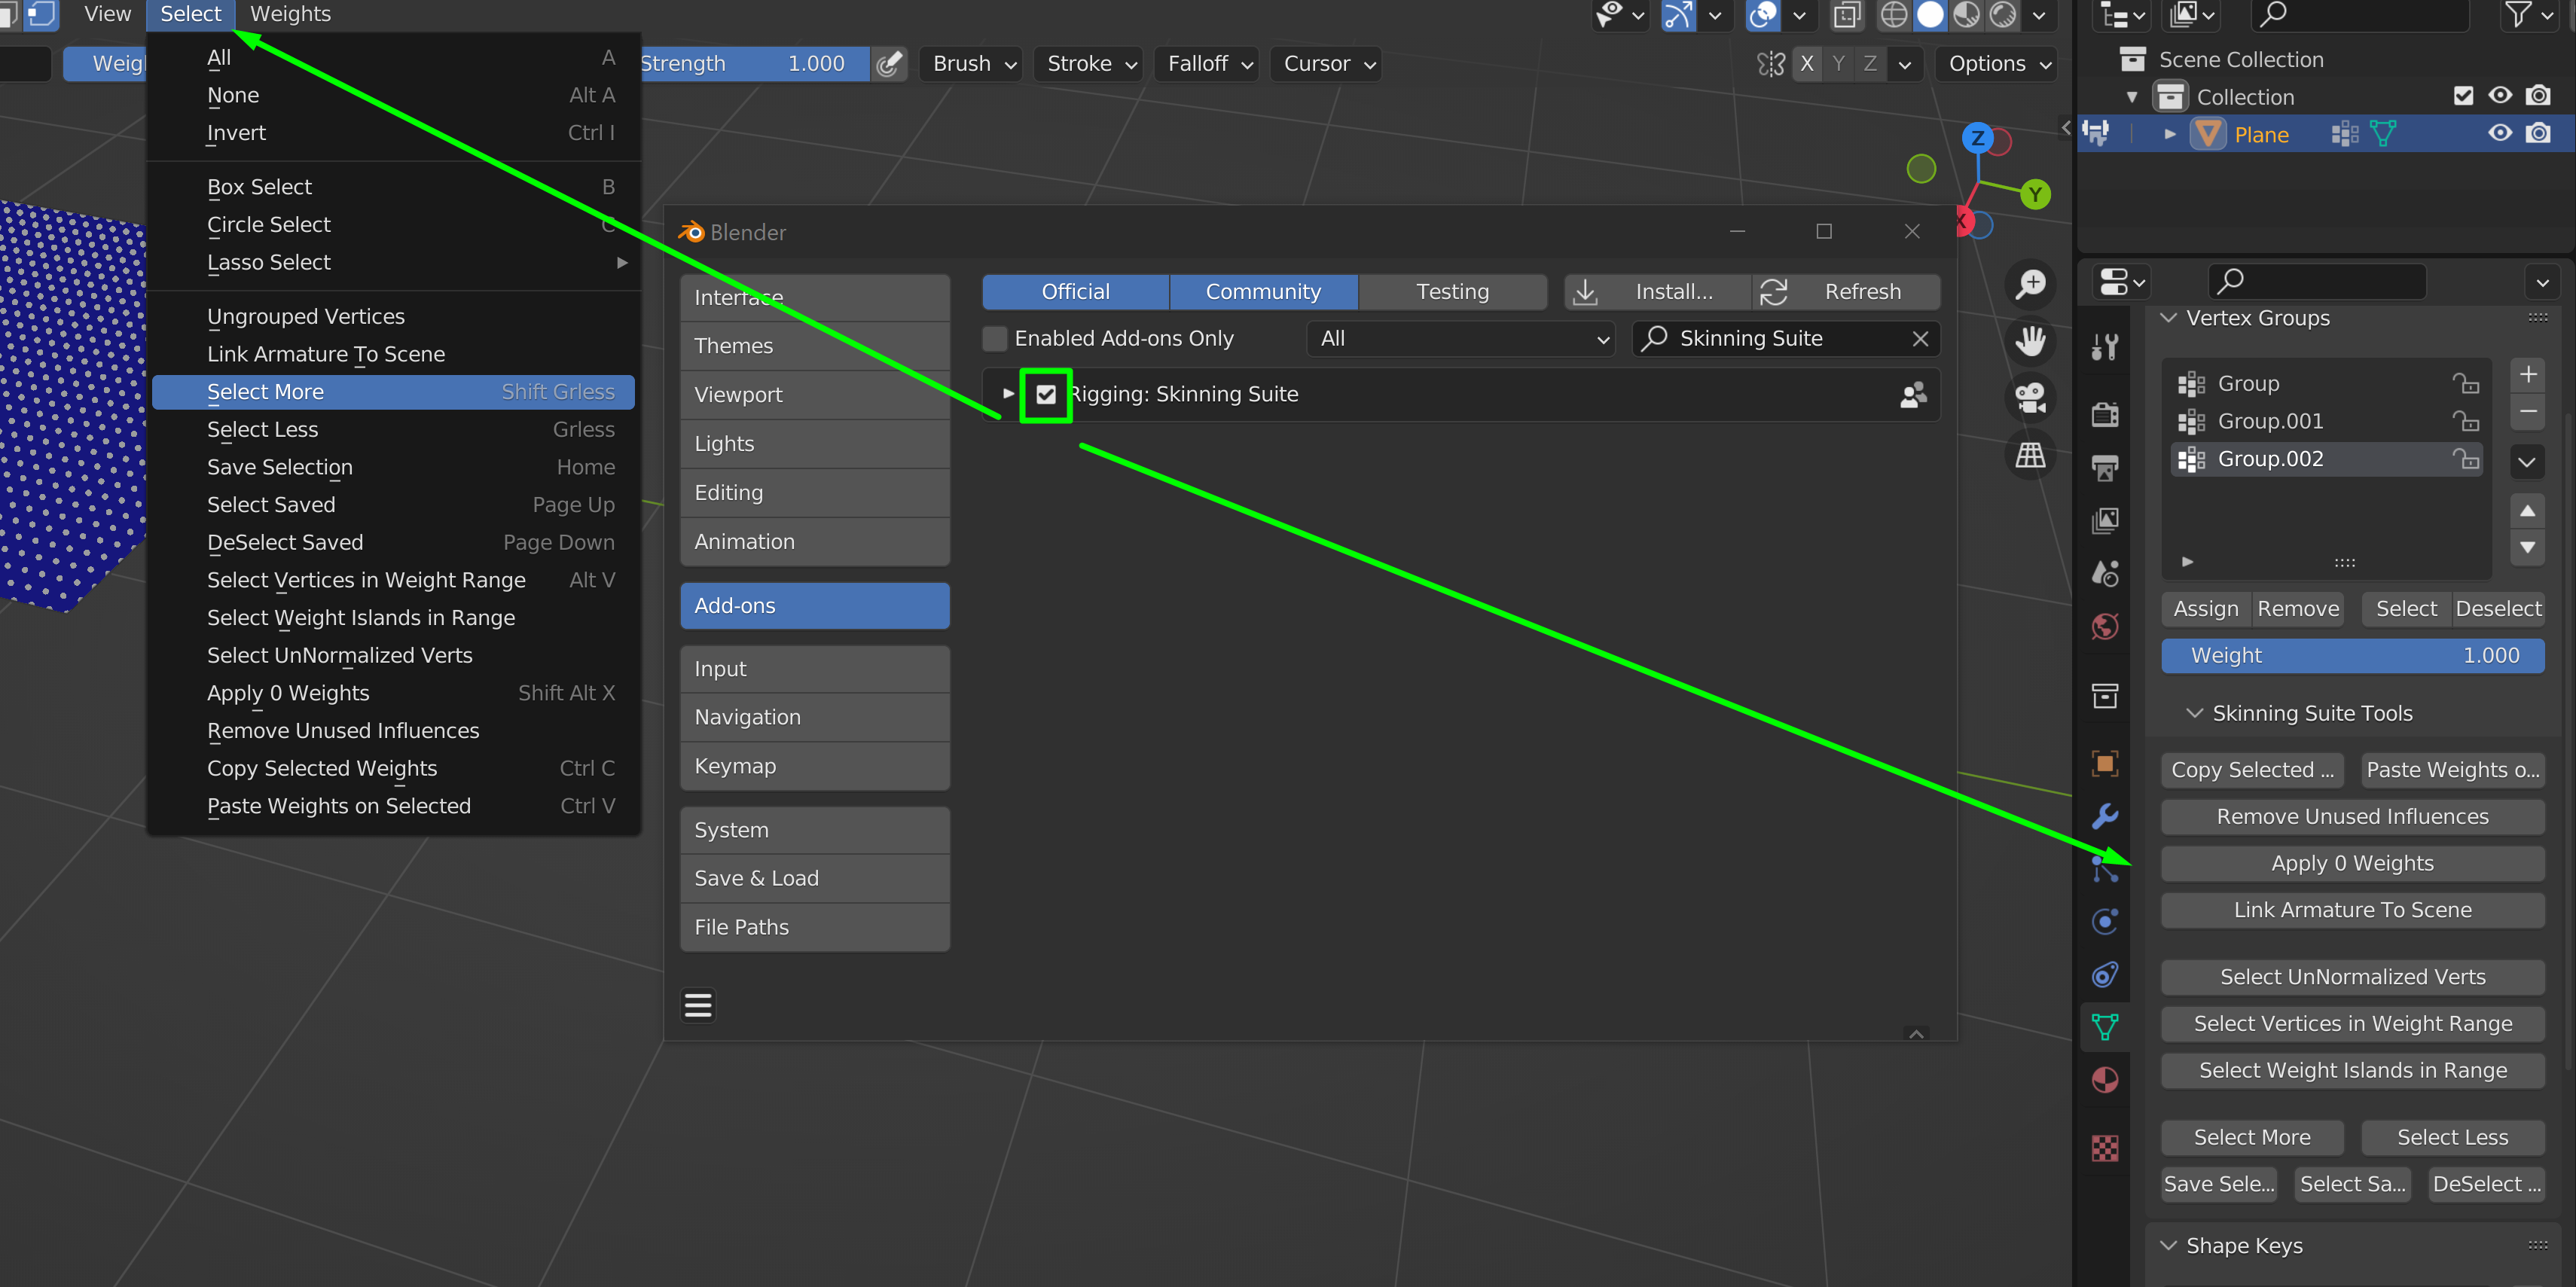The width and height of the screenshot is (2576, 1287).
Task: Toggle X-ray mode in viewport header
Action: 1847,14
